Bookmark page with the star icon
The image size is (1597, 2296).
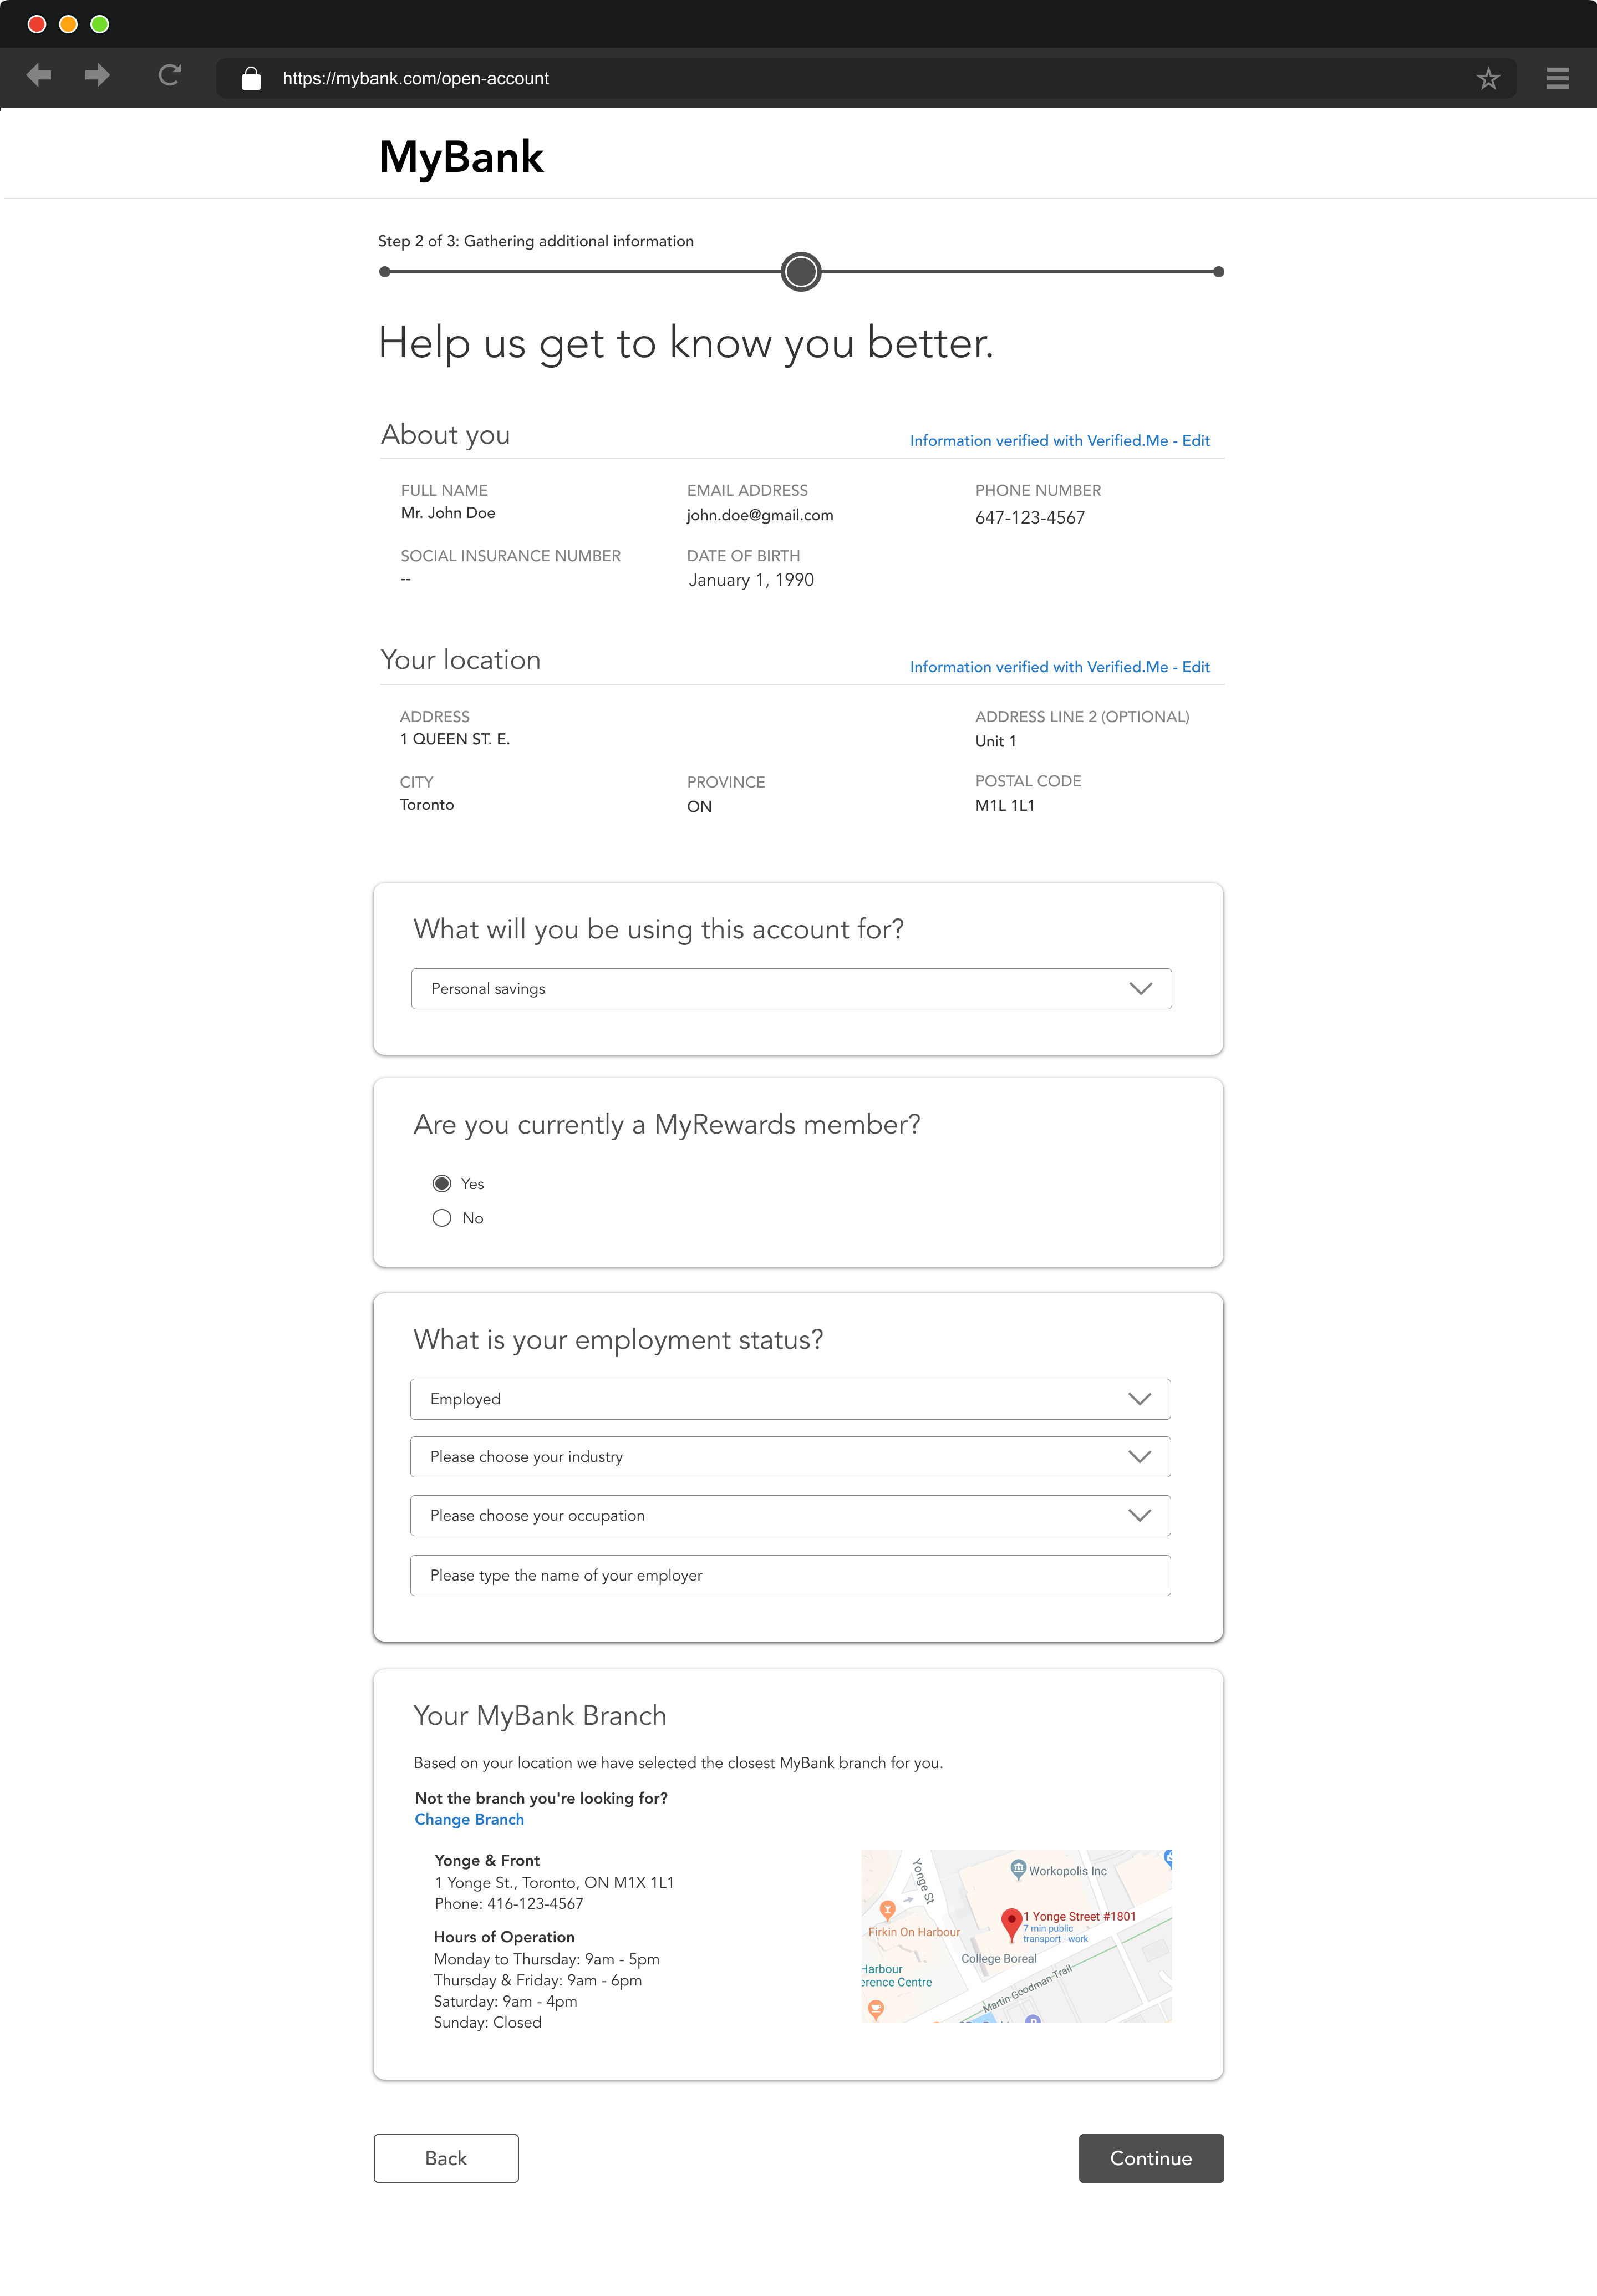click(x=1488, y=78)
